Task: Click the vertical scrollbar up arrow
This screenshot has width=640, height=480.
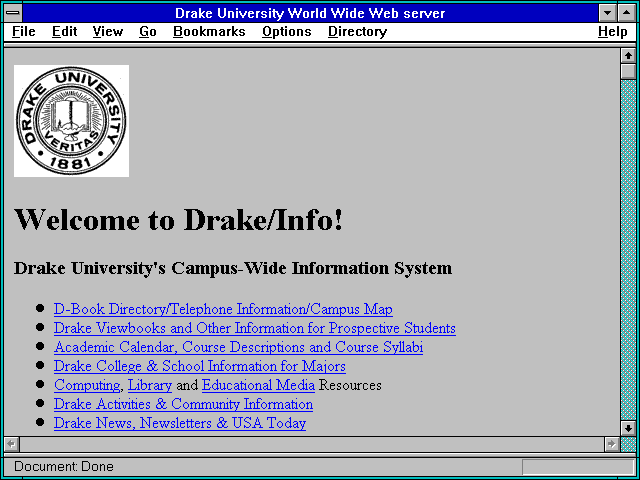Action: pos(628,56)
